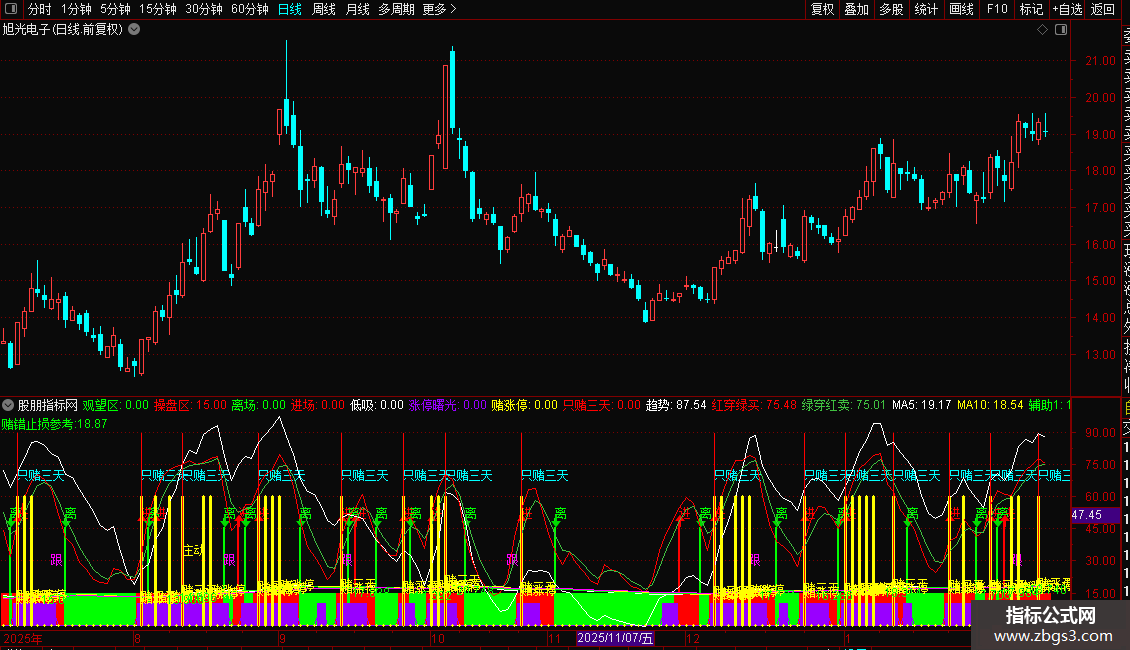Click the diamond marker icon on the chart

pyautogui.click(x=1042, y=30)
